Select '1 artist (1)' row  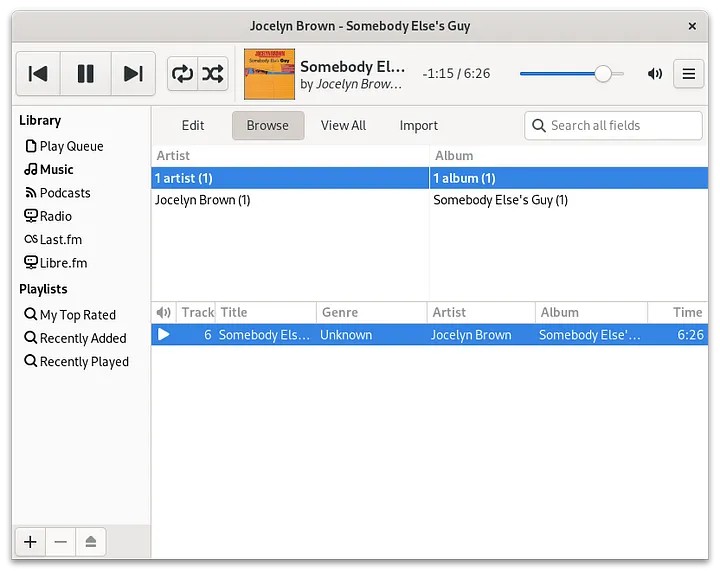click(x=290, y=178)
